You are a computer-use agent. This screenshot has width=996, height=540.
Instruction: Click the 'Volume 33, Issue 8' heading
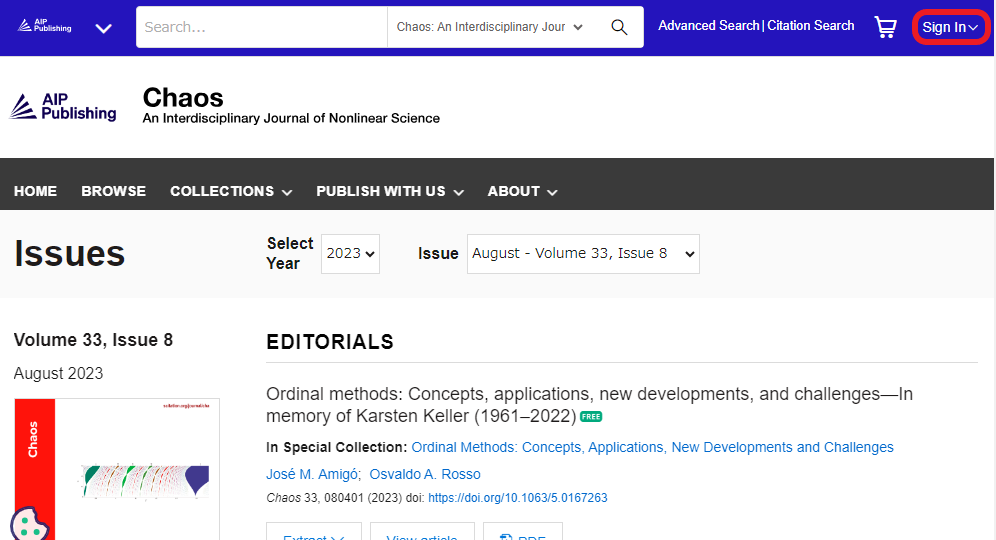click(x=93, y=340)
